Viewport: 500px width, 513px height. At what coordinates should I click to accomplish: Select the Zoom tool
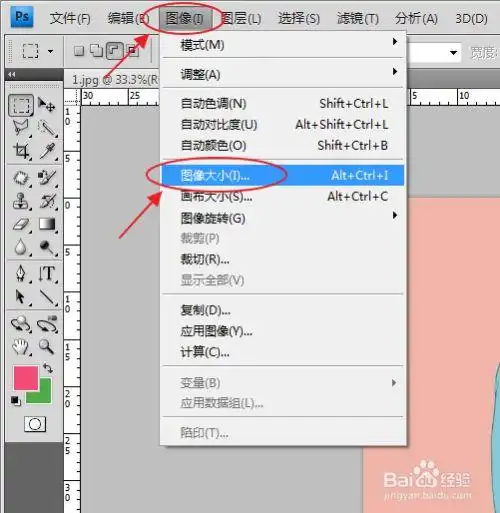[46, 347]
